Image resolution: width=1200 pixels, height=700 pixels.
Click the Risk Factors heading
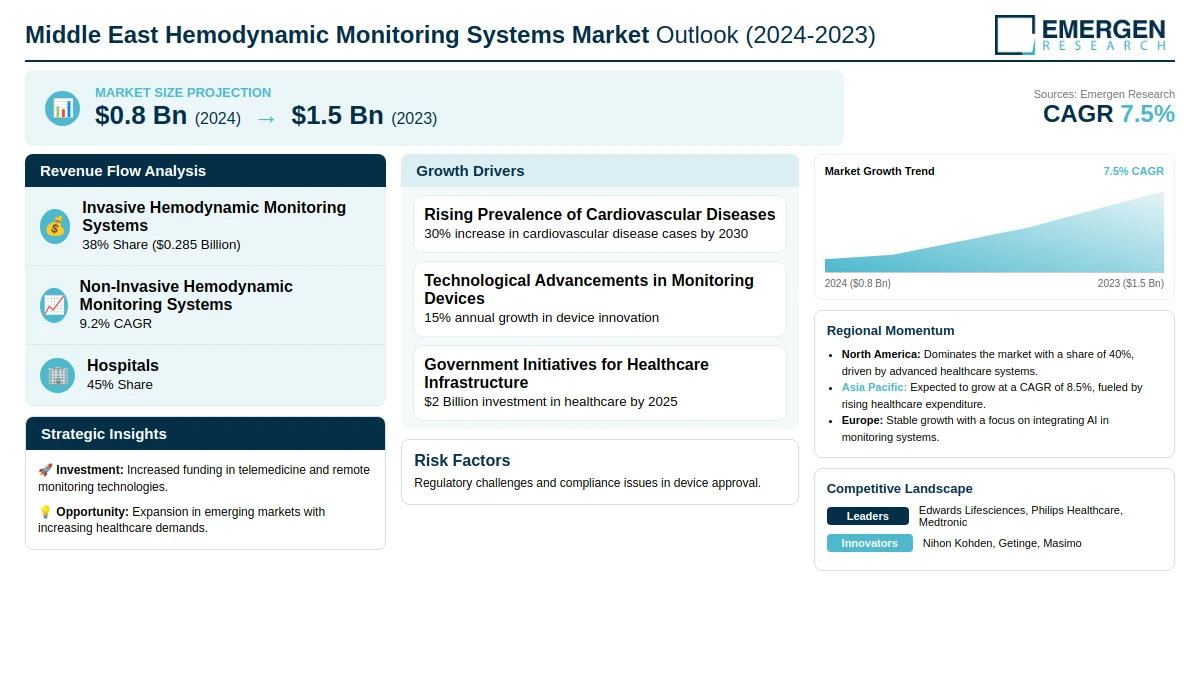pos(462,460)
